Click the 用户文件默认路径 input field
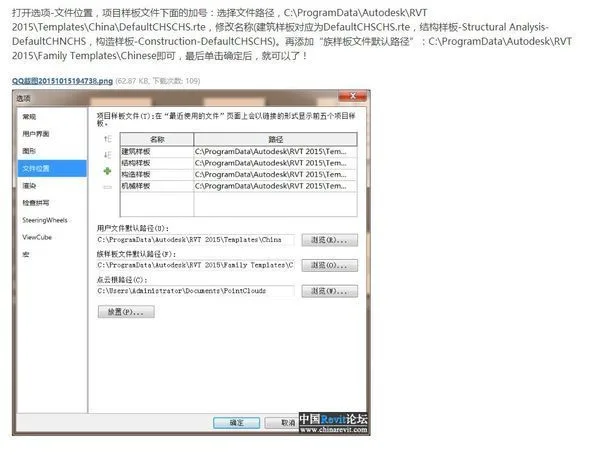This screenshot has height=455, width=600. pos(196,240)
